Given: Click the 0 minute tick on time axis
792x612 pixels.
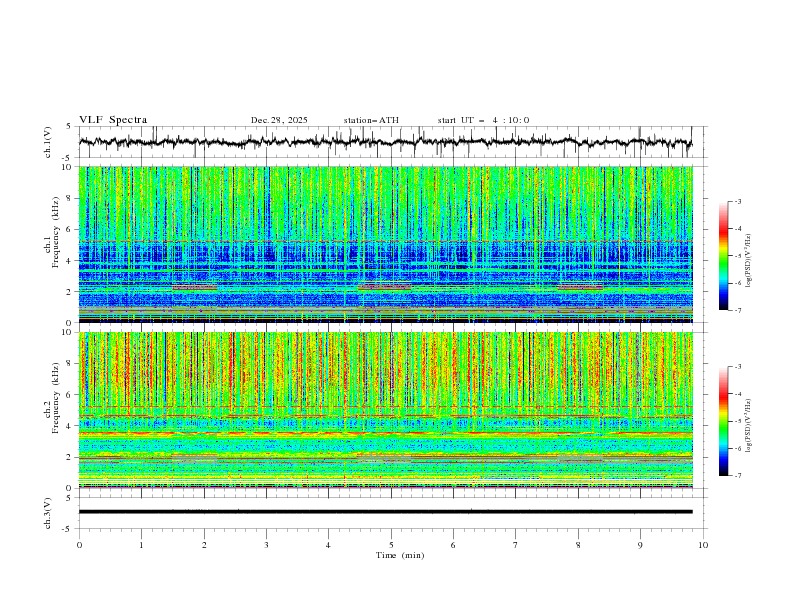Looking at the screenshot, I should point(80,545).
